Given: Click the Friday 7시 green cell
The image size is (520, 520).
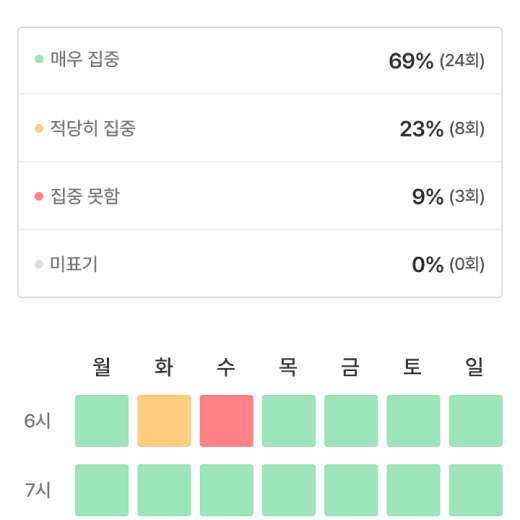Looking at the screenshot, I should pyautogui.click(x=351, y=490).
